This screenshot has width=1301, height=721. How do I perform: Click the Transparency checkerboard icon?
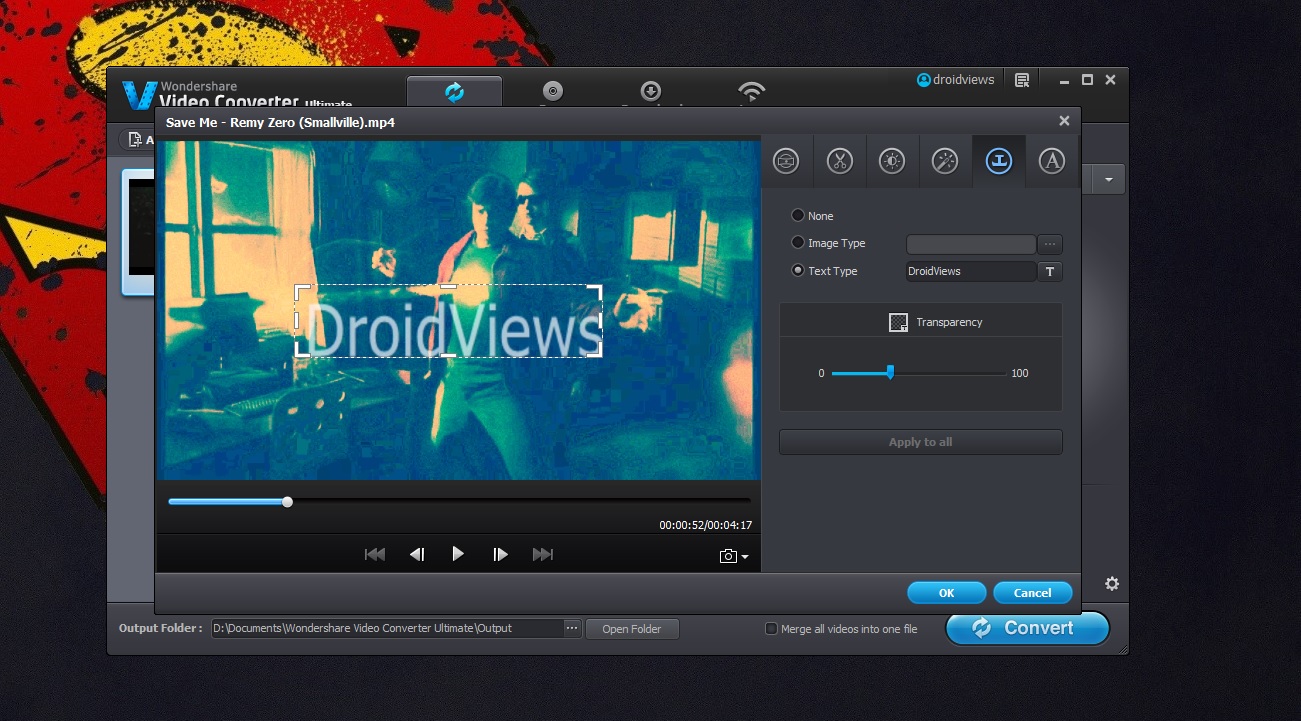pyautogui.click(x=898, y=322)
